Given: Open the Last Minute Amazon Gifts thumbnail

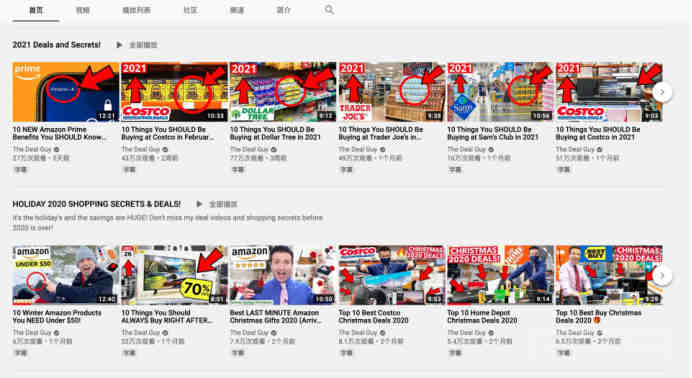Looking at the screenshot, I should click(x=283, y=275).
